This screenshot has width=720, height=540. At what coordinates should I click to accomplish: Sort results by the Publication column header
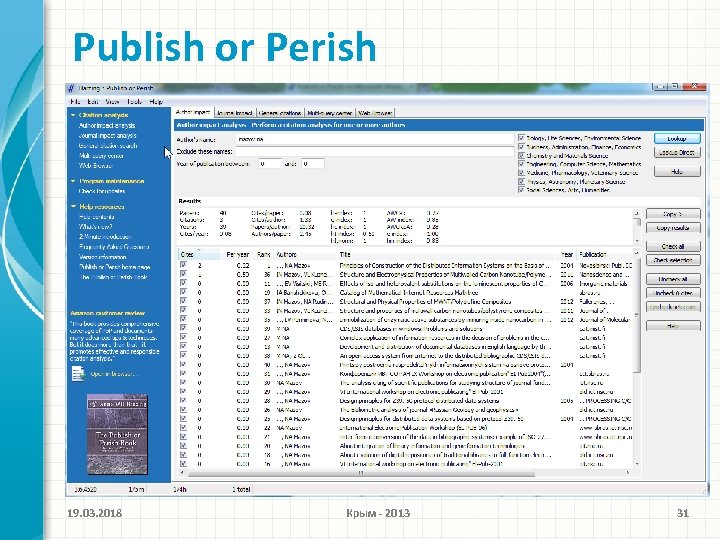click(605, 254)
